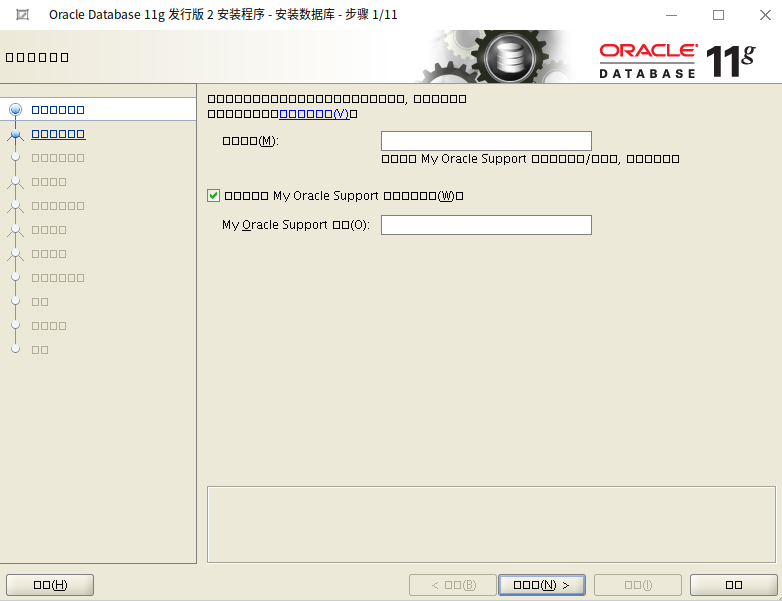Select the highlighted first step in sidebar

click(58, 110)
